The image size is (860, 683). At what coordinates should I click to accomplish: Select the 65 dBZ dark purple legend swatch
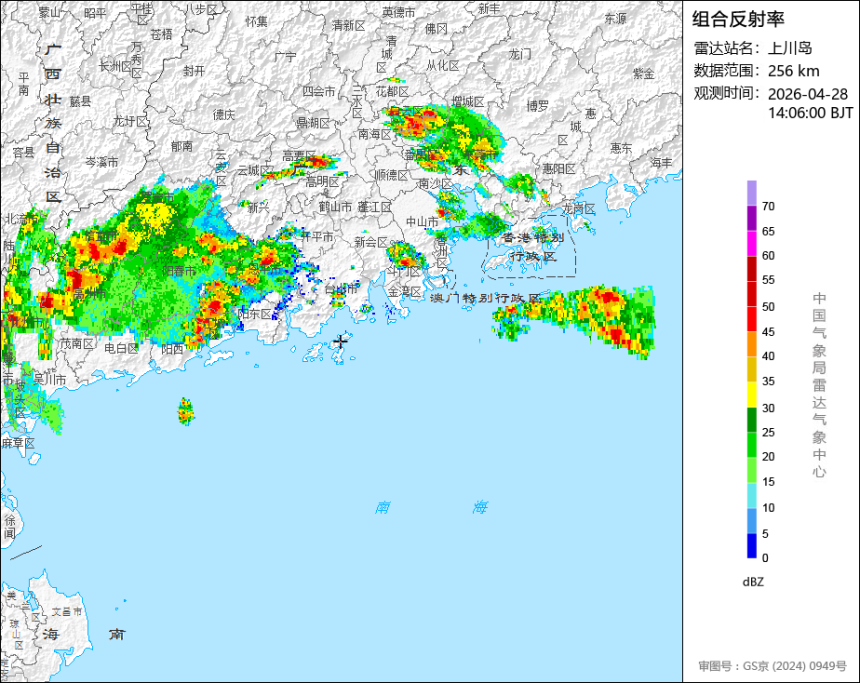tap(751, 218)
